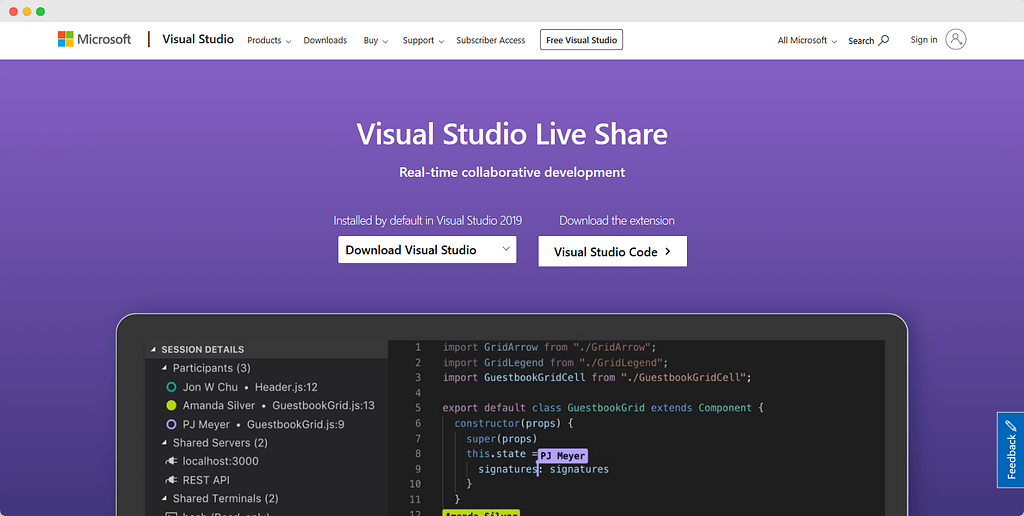Click PJ Meyer's purple participant circle

tap(171, 425)
